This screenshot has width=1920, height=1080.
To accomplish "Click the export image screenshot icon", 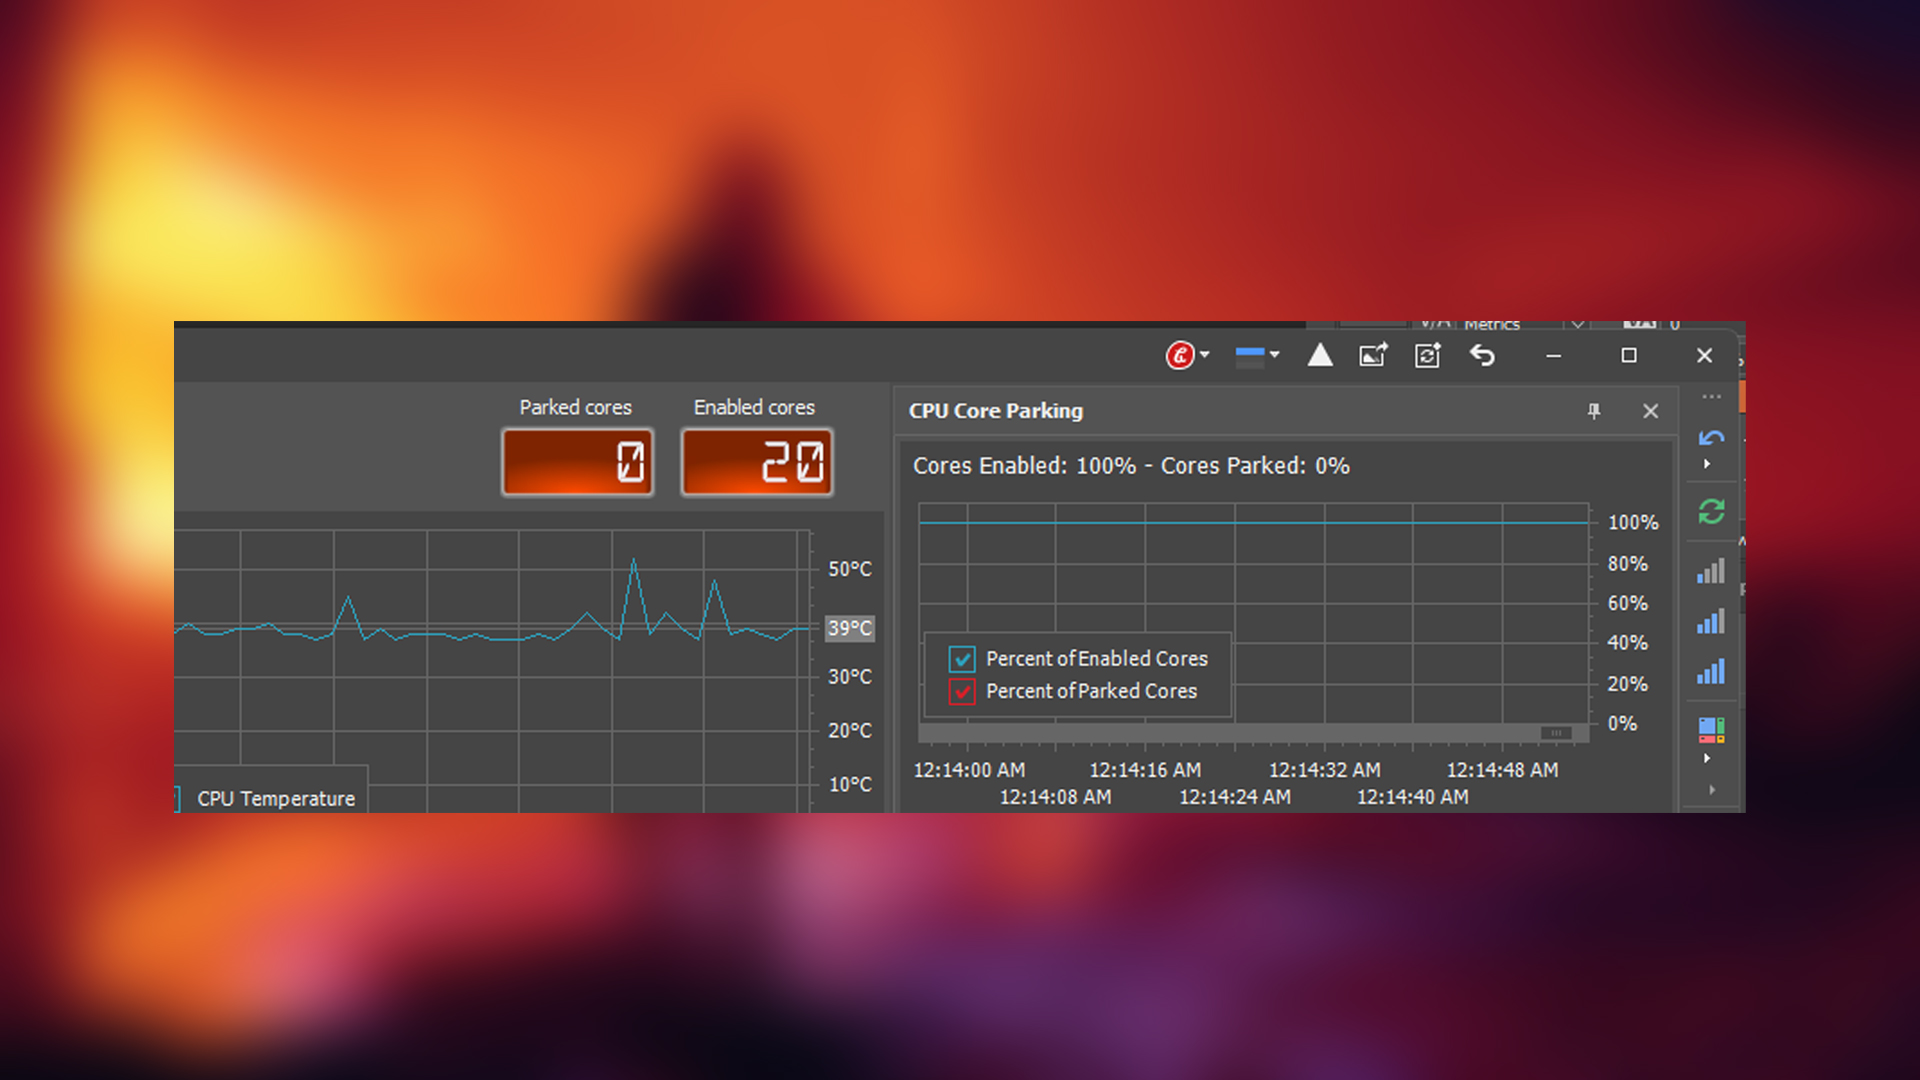I will point(1373,355).
